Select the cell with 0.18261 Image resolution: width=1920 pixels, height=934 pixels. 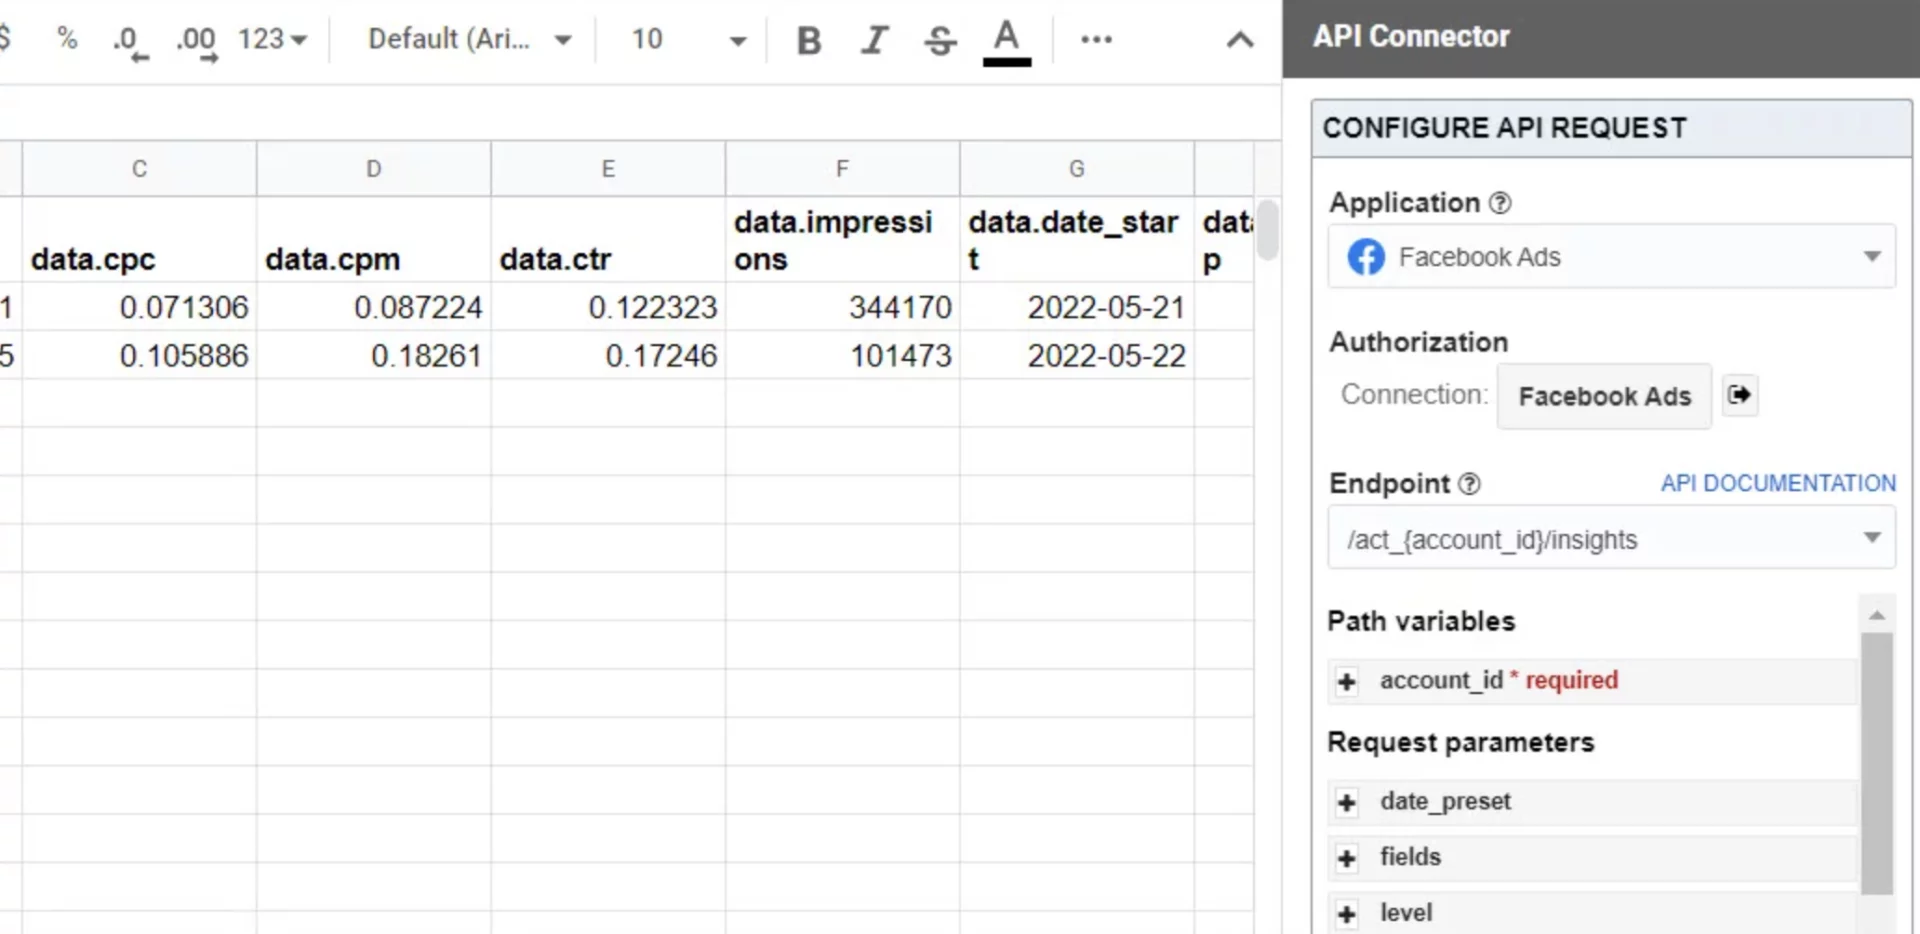[x=374, y=355]
